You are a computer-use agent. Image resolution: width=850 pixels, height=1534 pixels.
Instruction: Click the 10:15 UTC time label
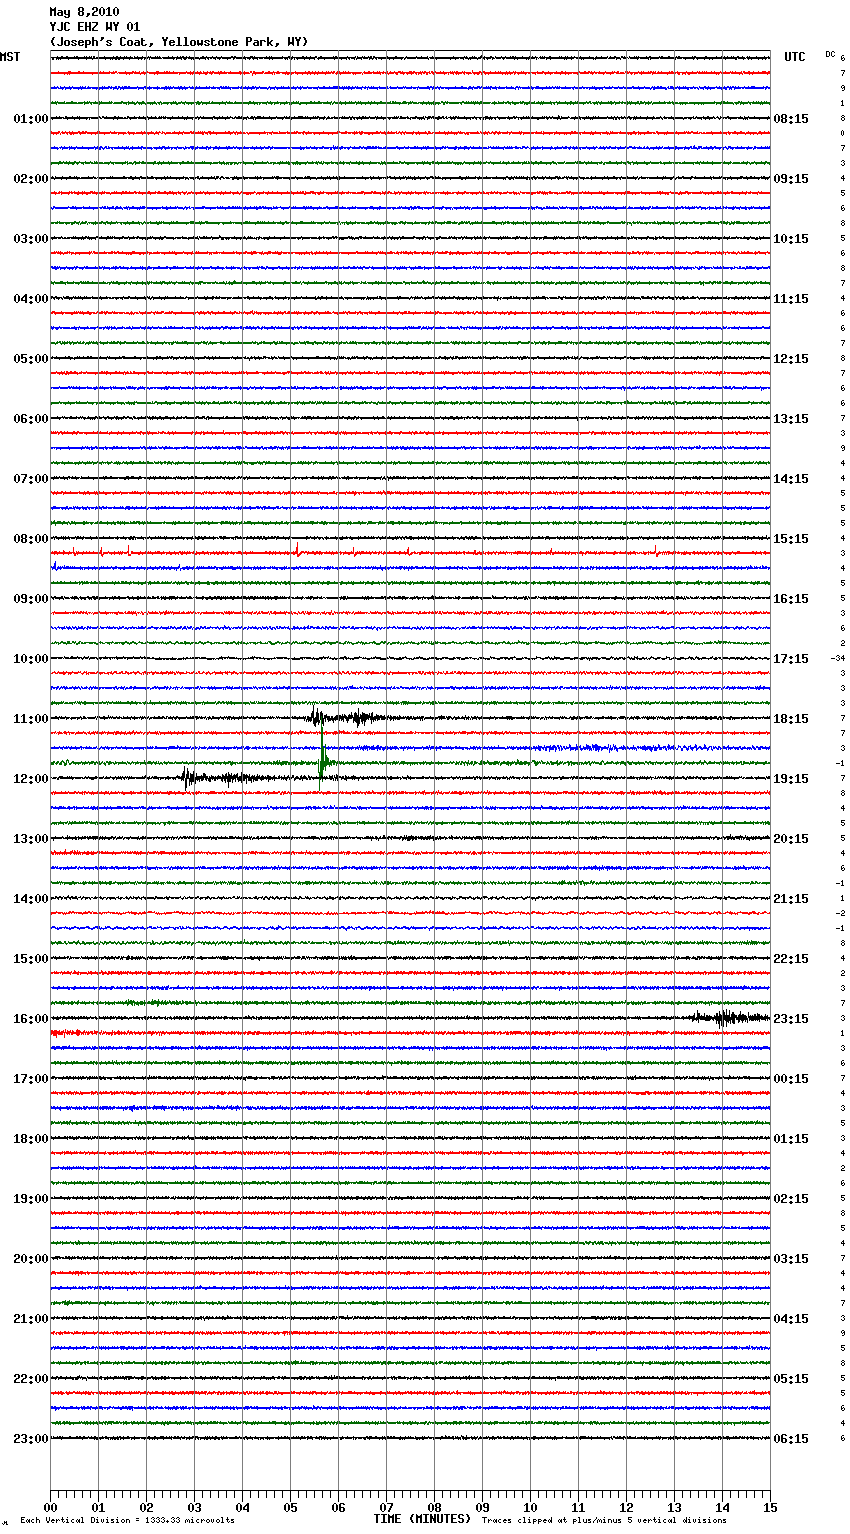791,239
